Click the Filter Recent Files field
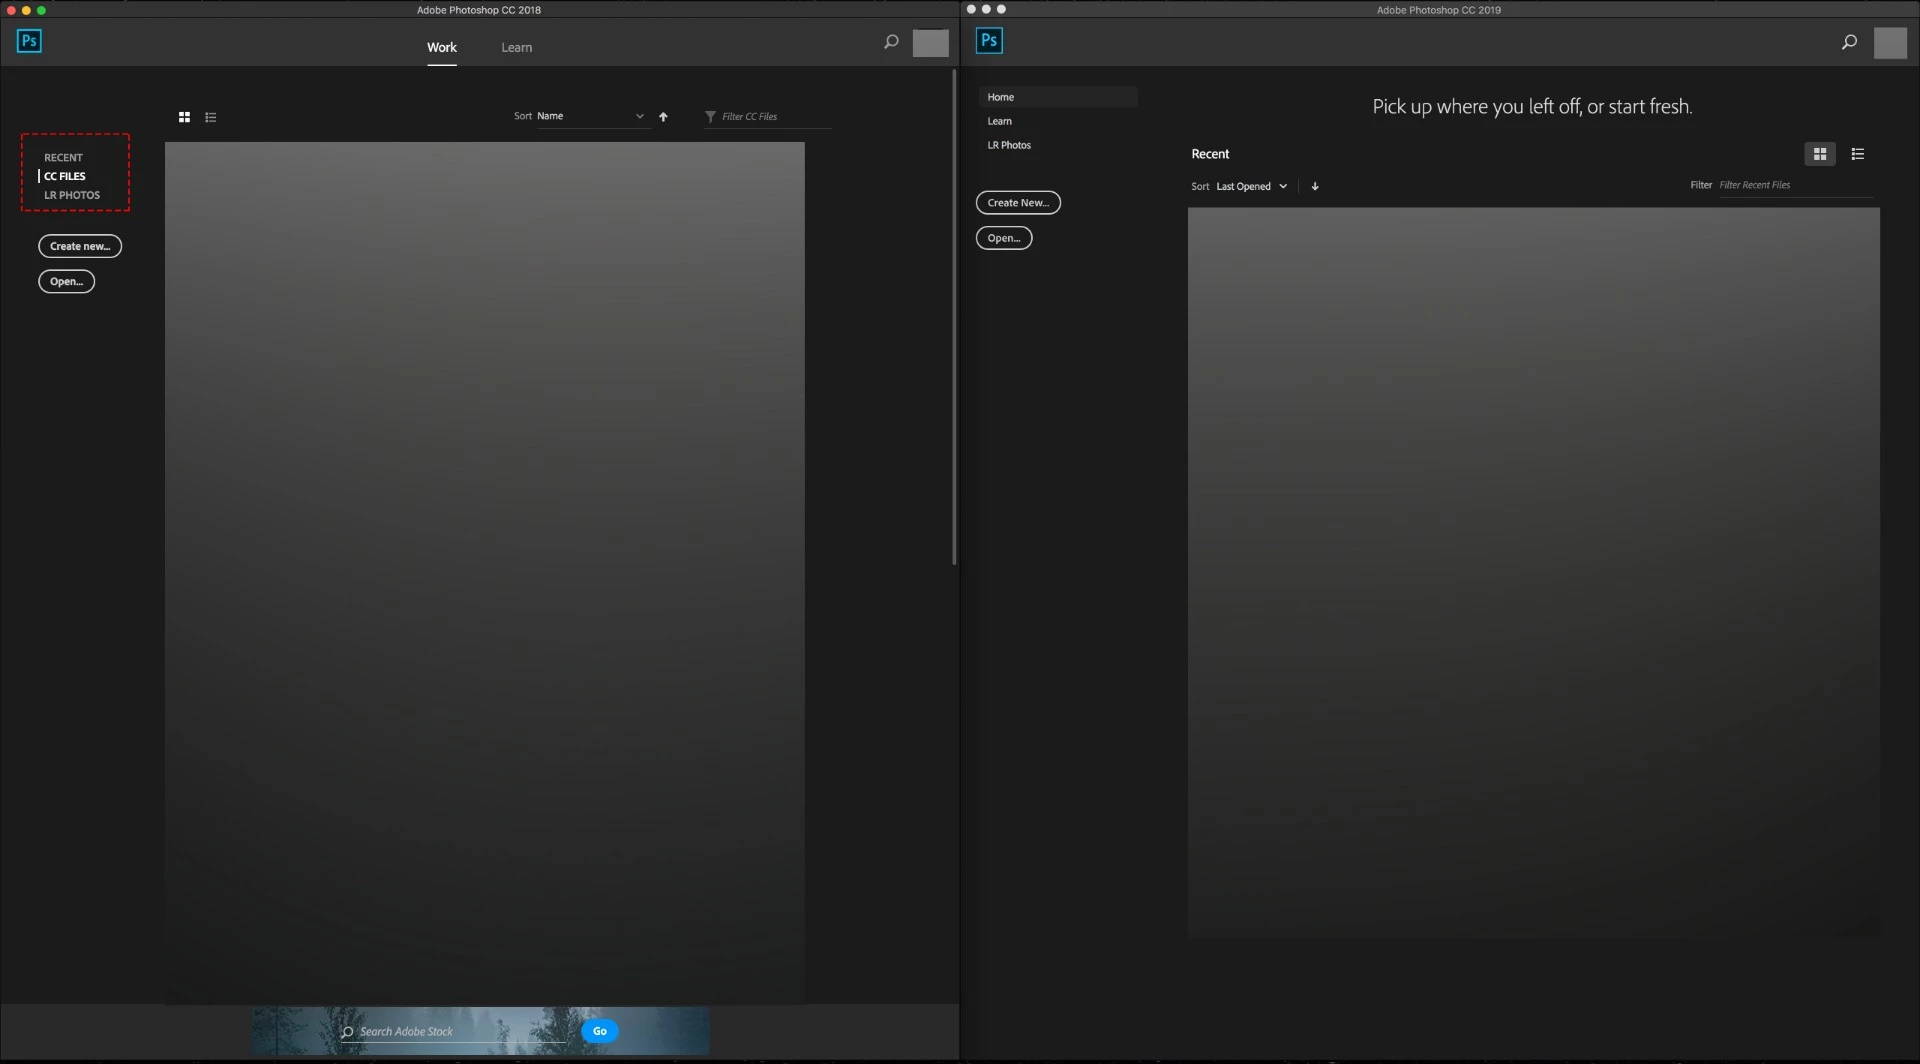The image size is (1920, 1064). [x=1796, y=185]
